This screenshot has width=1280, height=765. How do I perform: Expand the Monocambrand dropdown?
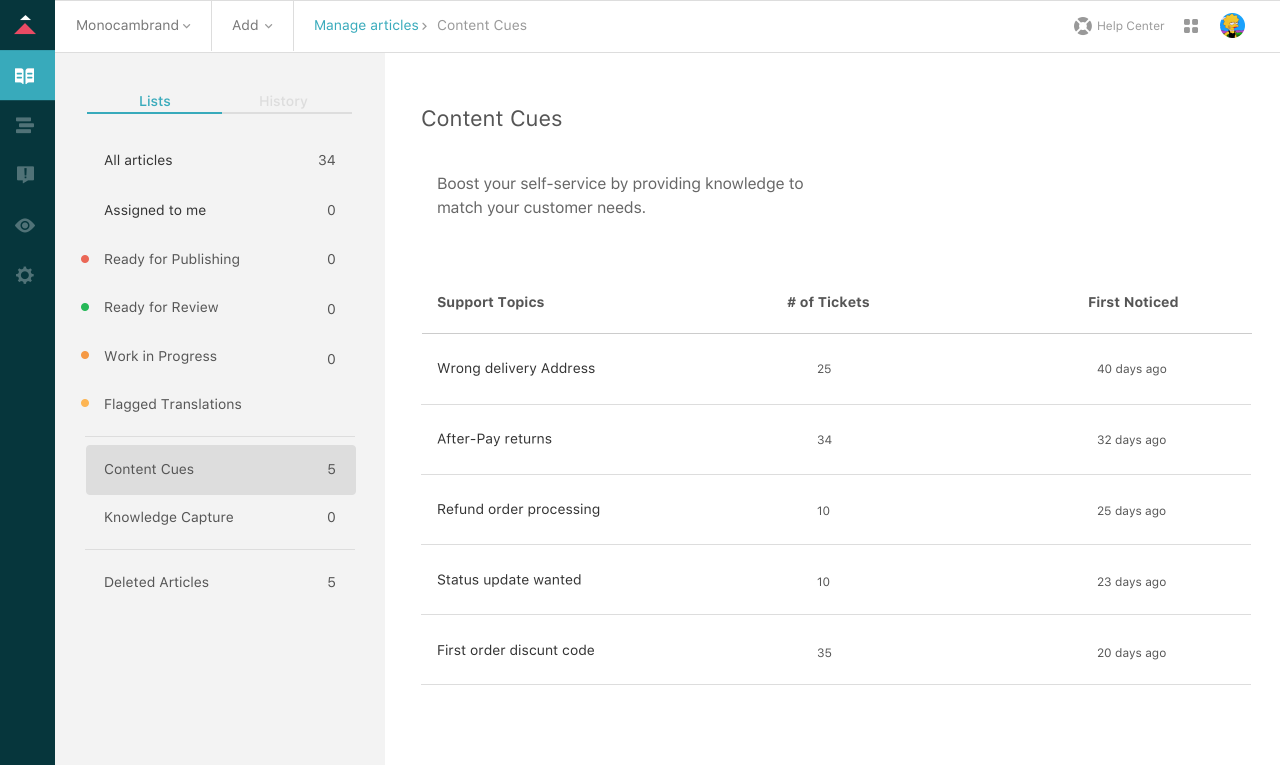(133, 25)
